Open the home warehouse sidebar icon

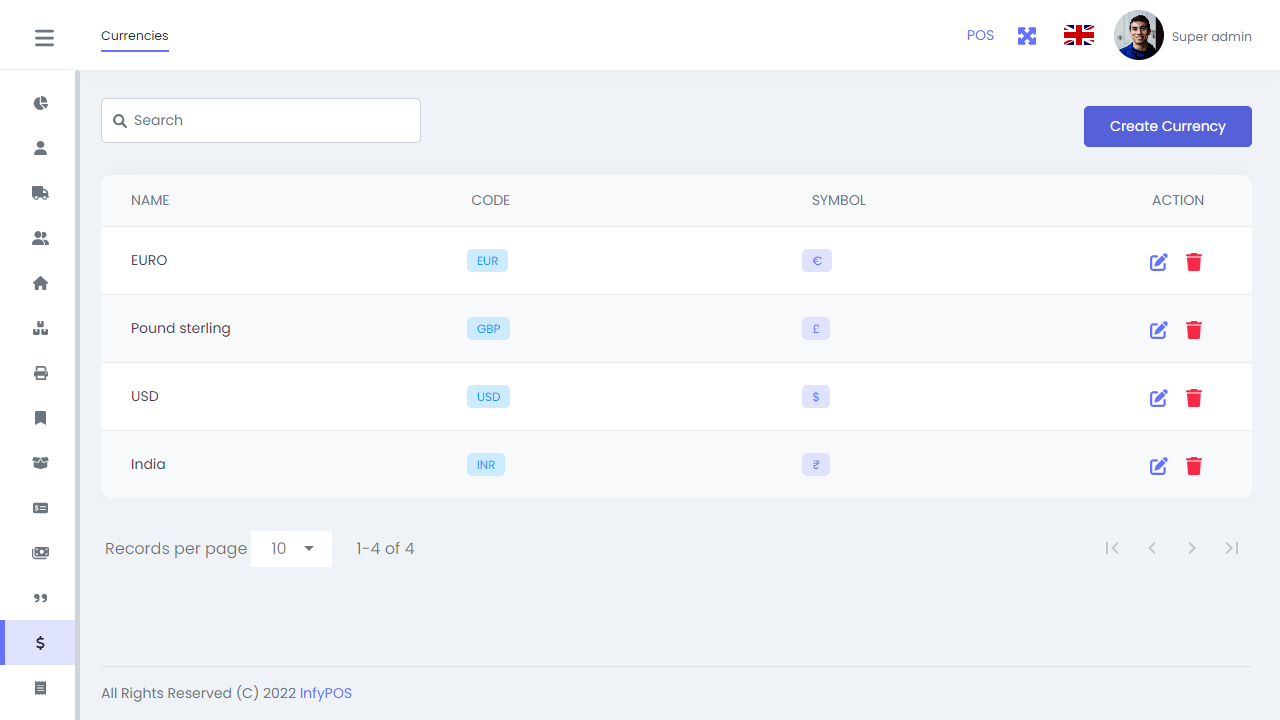(x=40, y=283)
